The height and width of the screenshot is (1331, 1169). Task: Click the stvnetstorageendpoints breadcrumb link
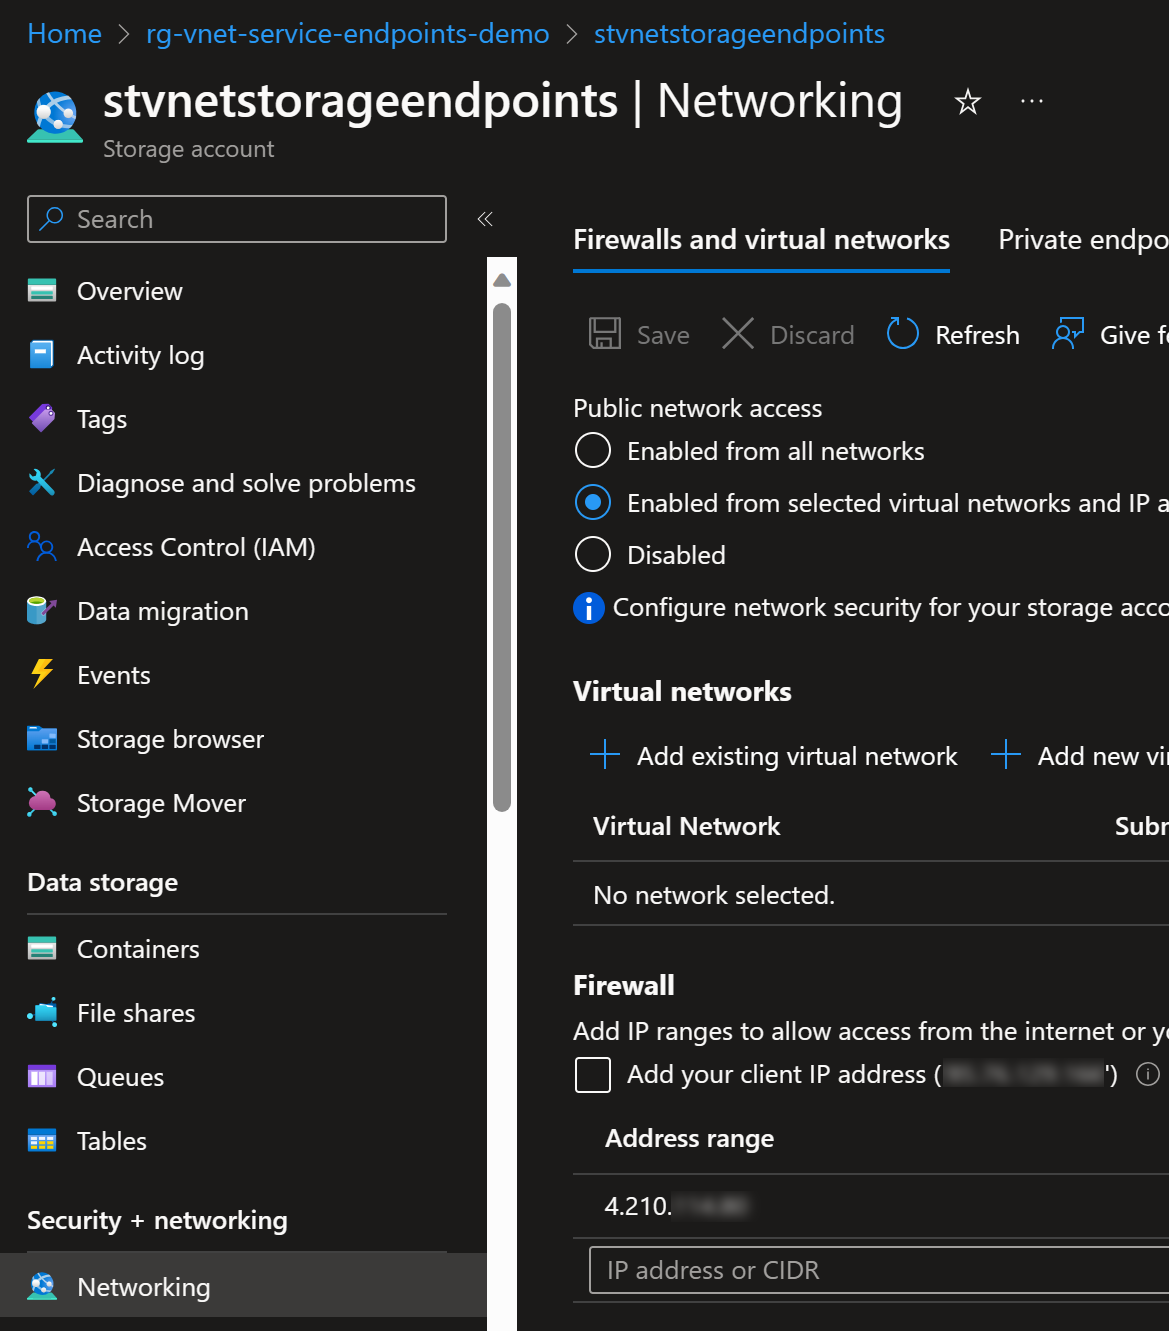click(739, 34)
